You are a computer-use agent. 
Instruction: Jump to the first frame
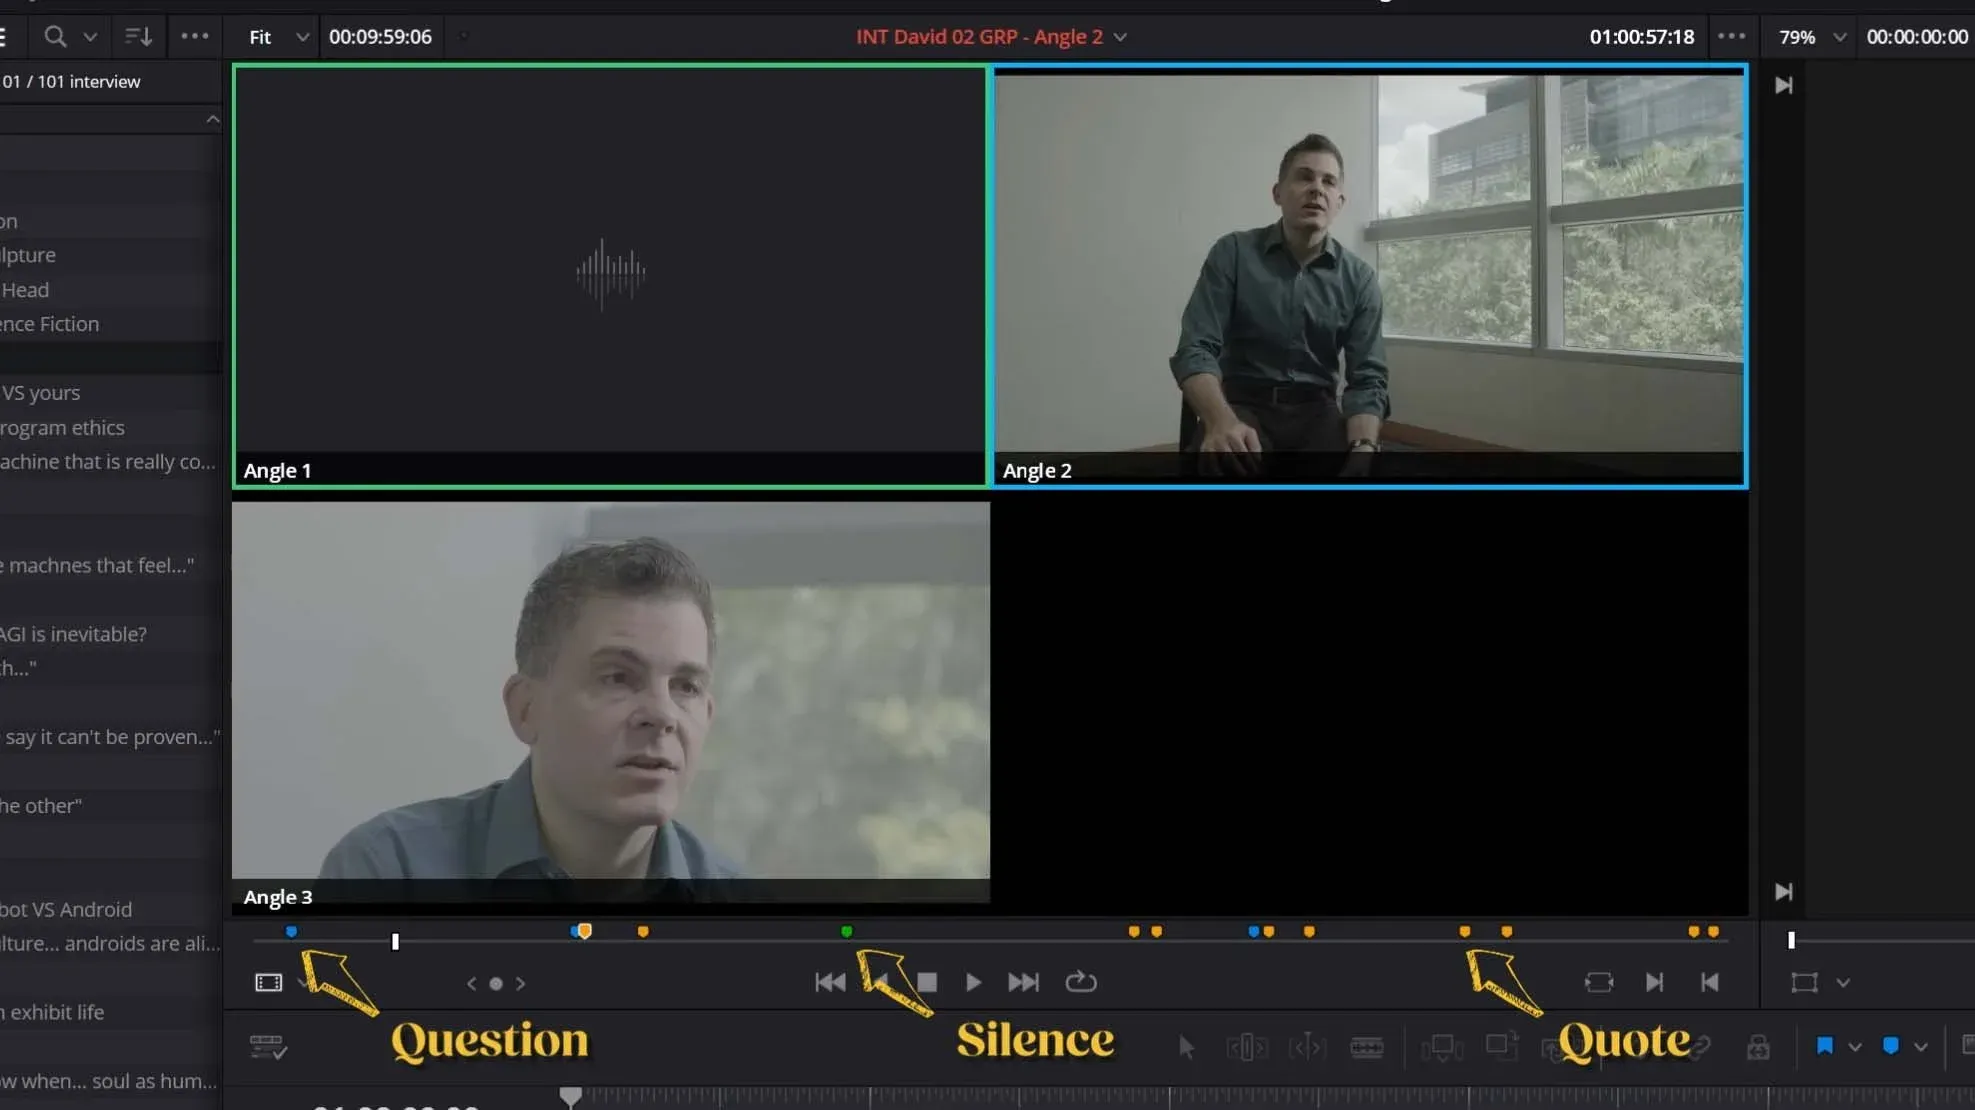(x=829, y=982)
